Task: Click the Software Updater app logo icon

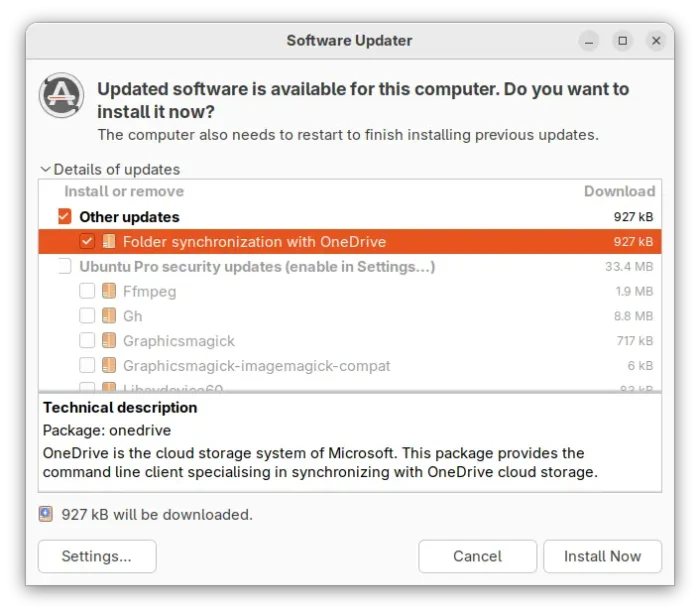Action: [61, 95]
